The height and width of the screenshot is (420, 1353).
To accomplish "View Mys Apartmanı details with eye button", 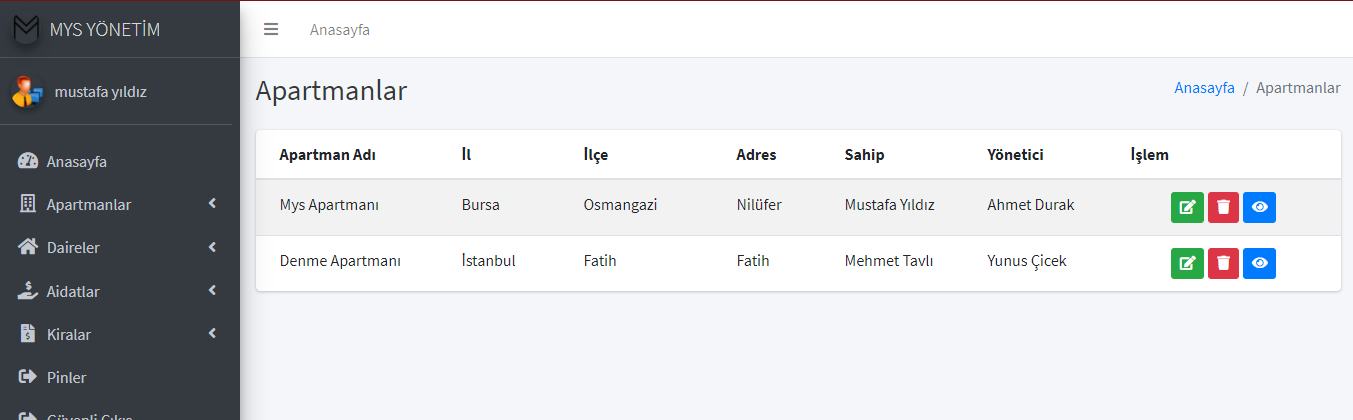I will click(1259, 207).
